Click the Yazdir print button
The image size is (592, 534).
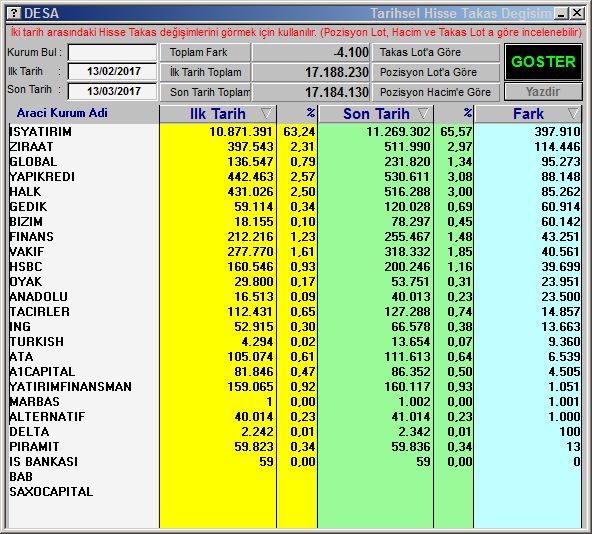[543, 92]
